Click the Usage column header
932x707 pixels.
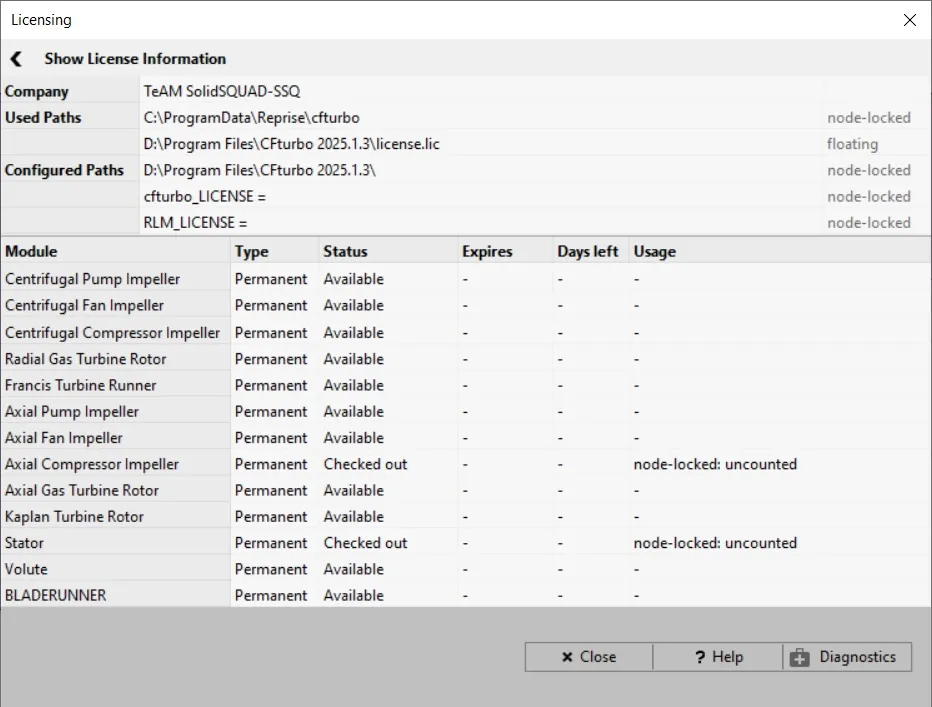[x=780, y=252]
